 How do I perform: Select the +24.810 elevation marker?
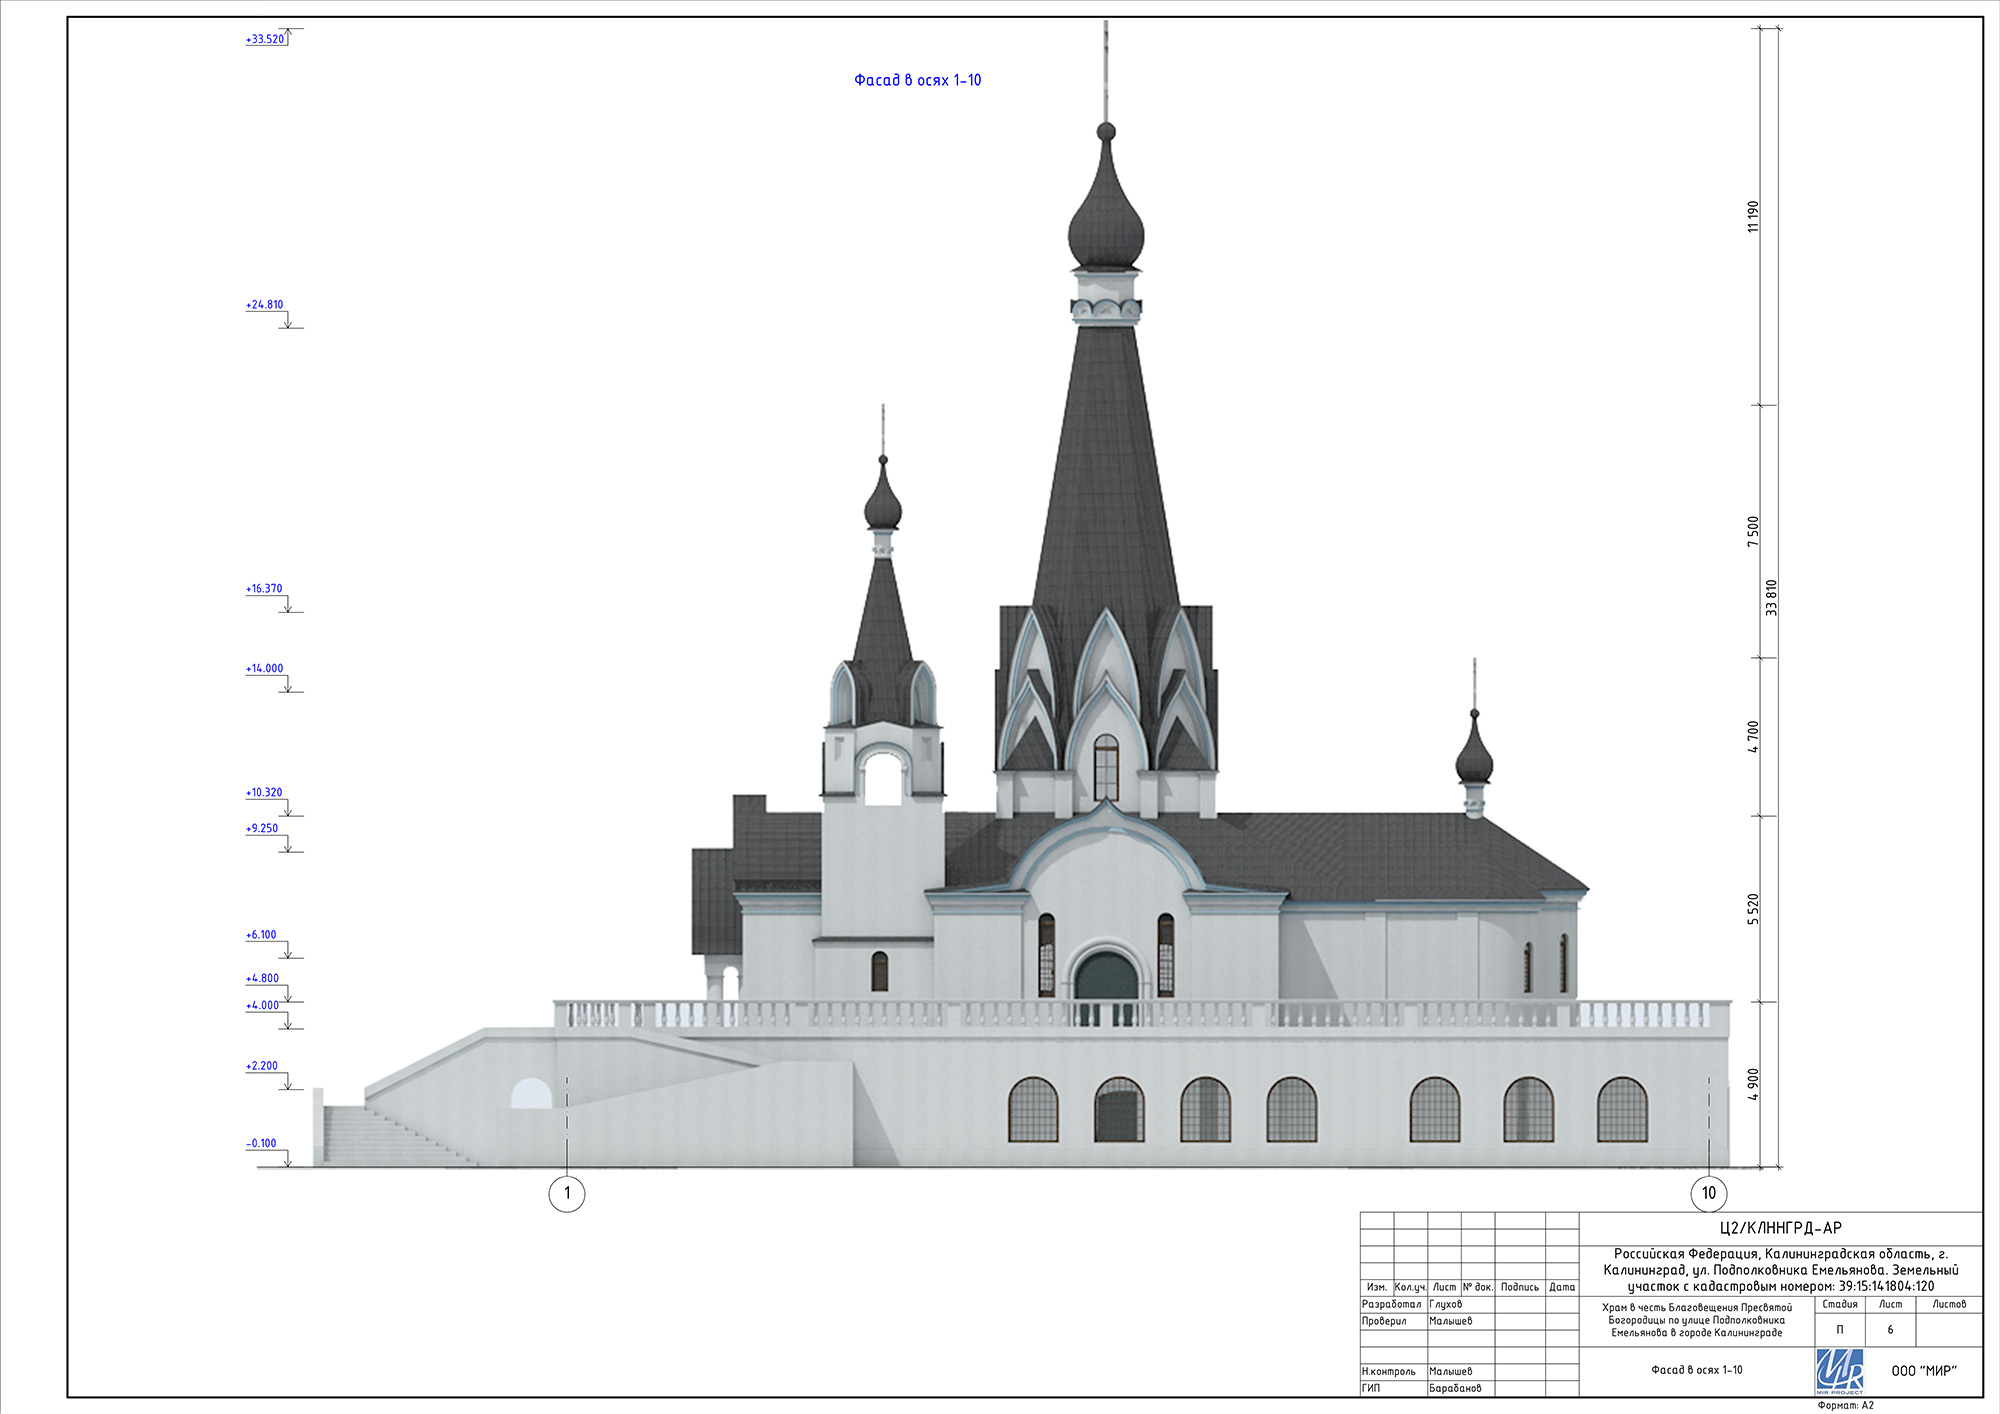pos(265,304)
